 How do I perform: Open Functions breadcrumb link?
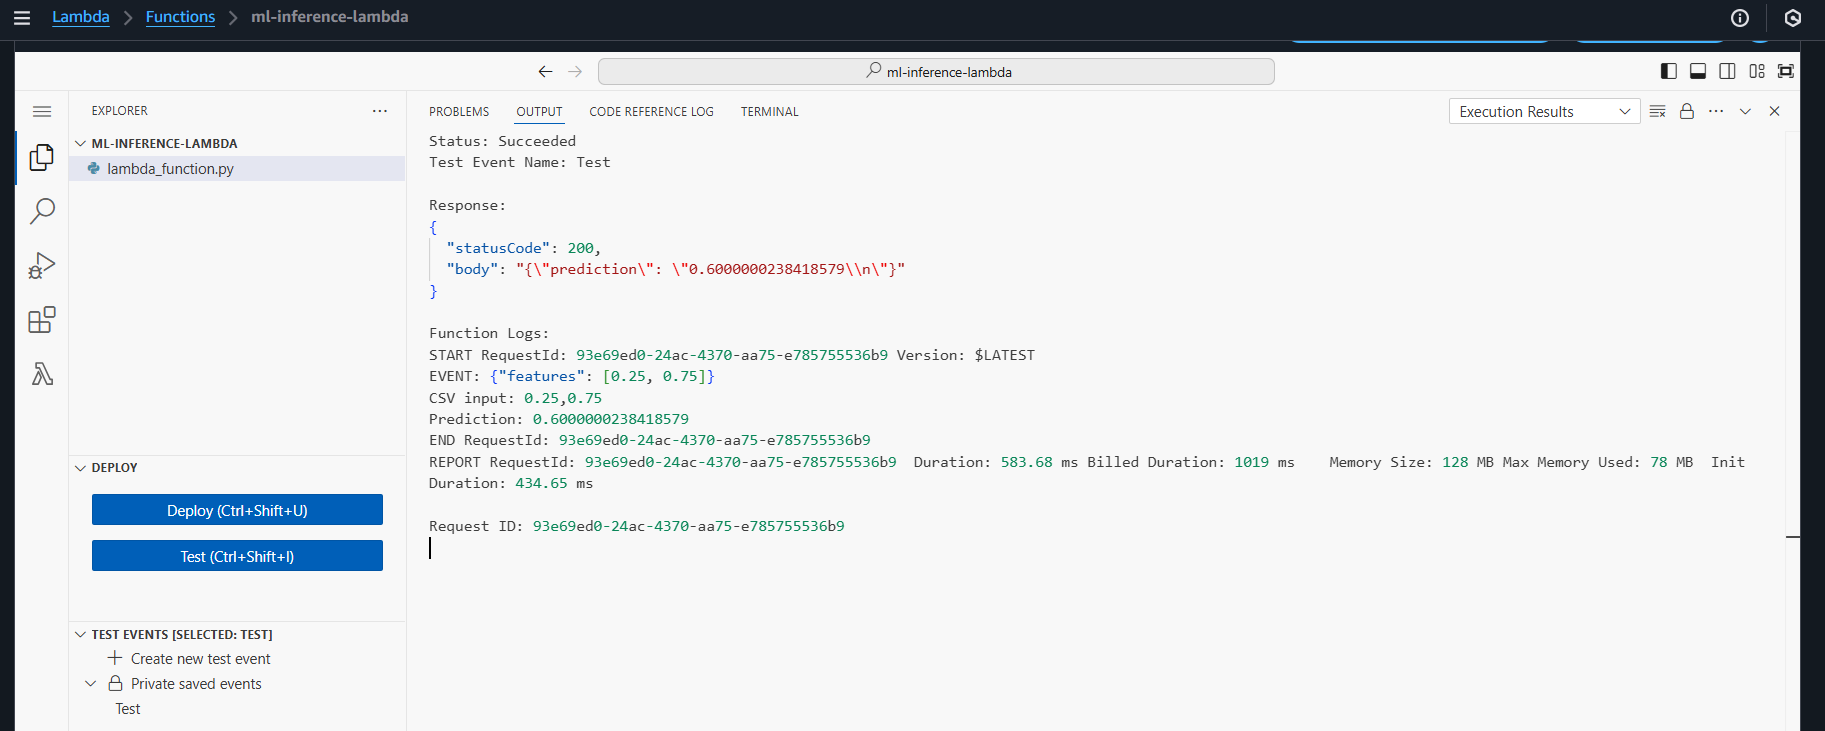180,17
